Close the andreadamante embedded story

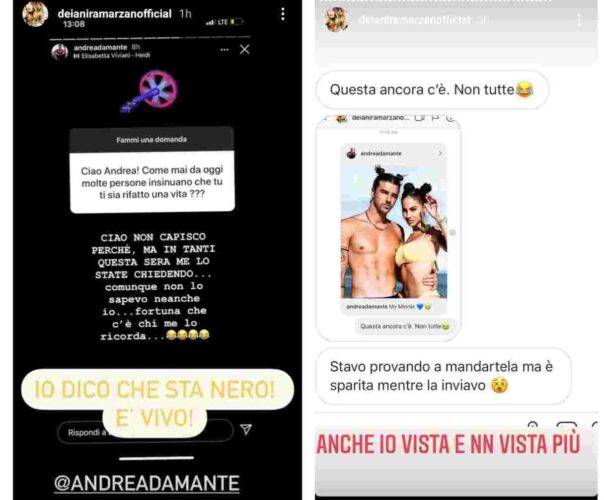pos(245,49)
